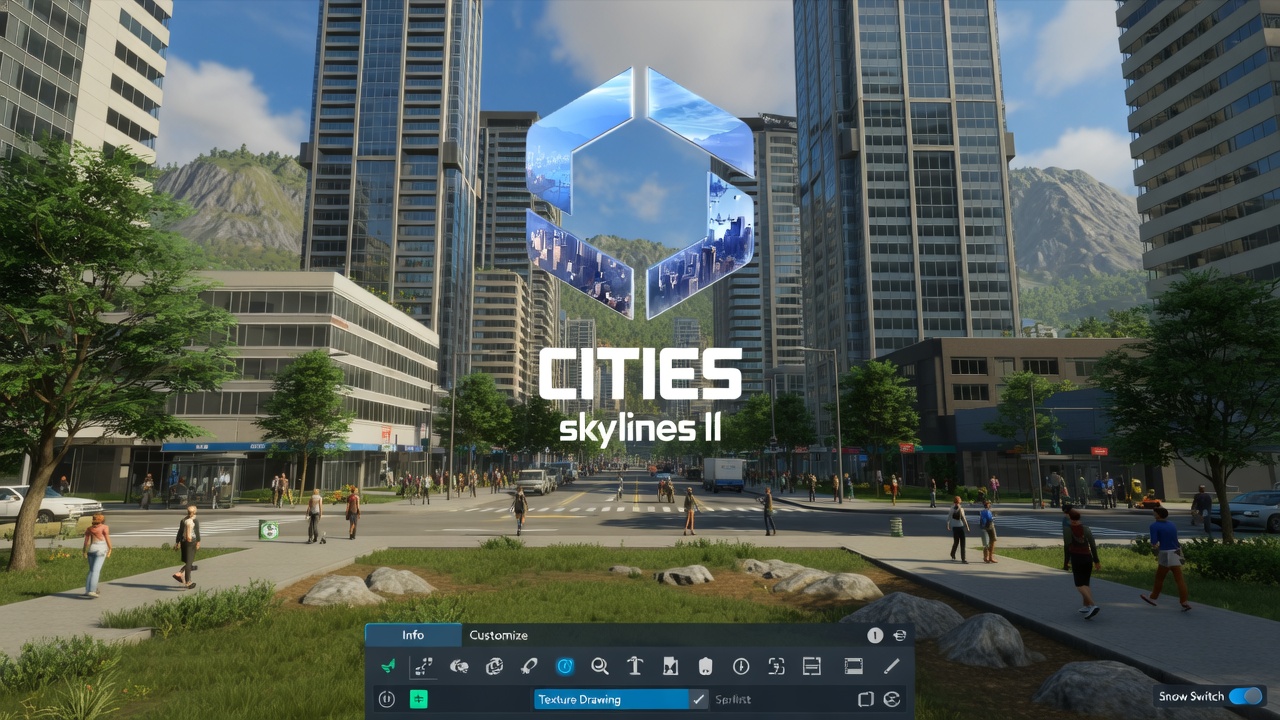Open the Customize tab
The height and width of the screenshot is (720, 1280).
(498, 635)
